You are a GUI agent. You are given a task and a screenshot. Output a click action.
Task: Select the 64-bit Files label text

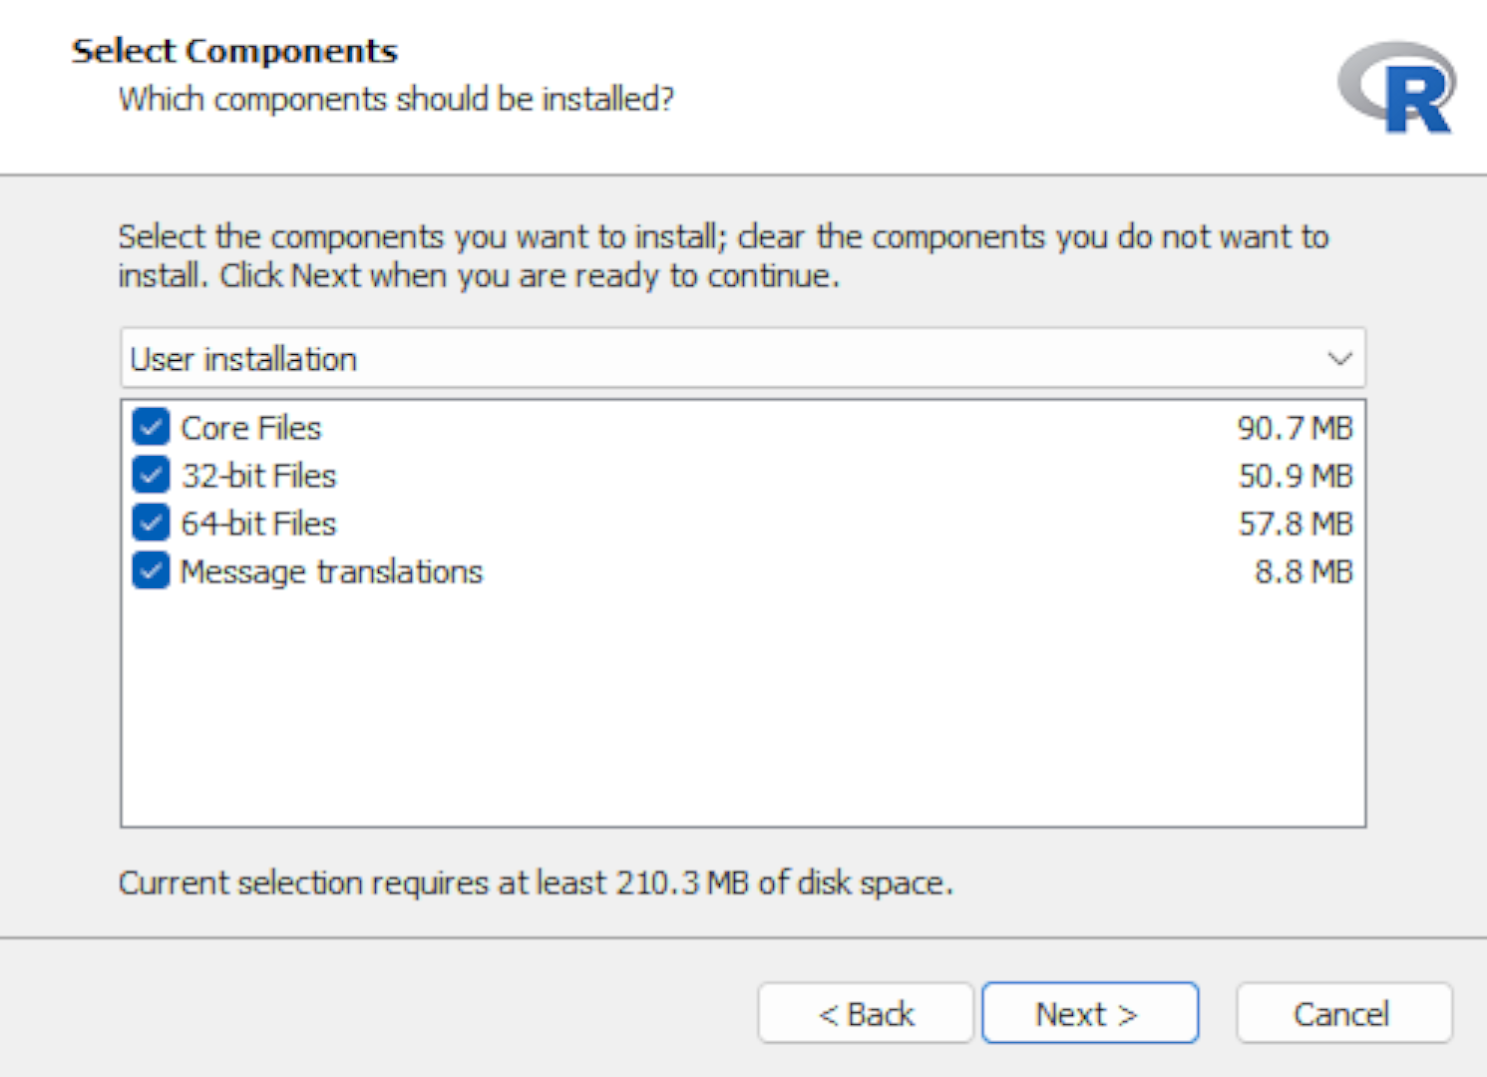pos(259,524)
